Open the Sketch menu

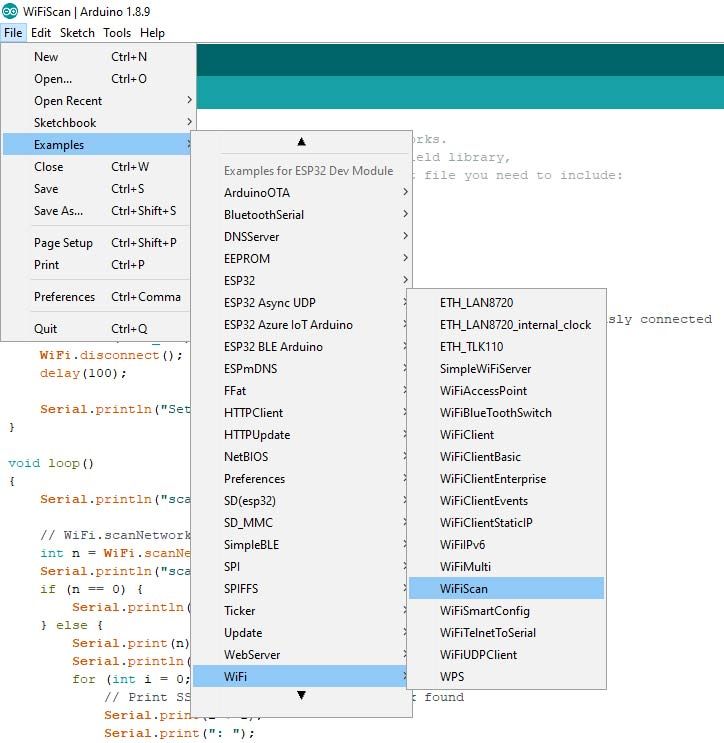77,33
